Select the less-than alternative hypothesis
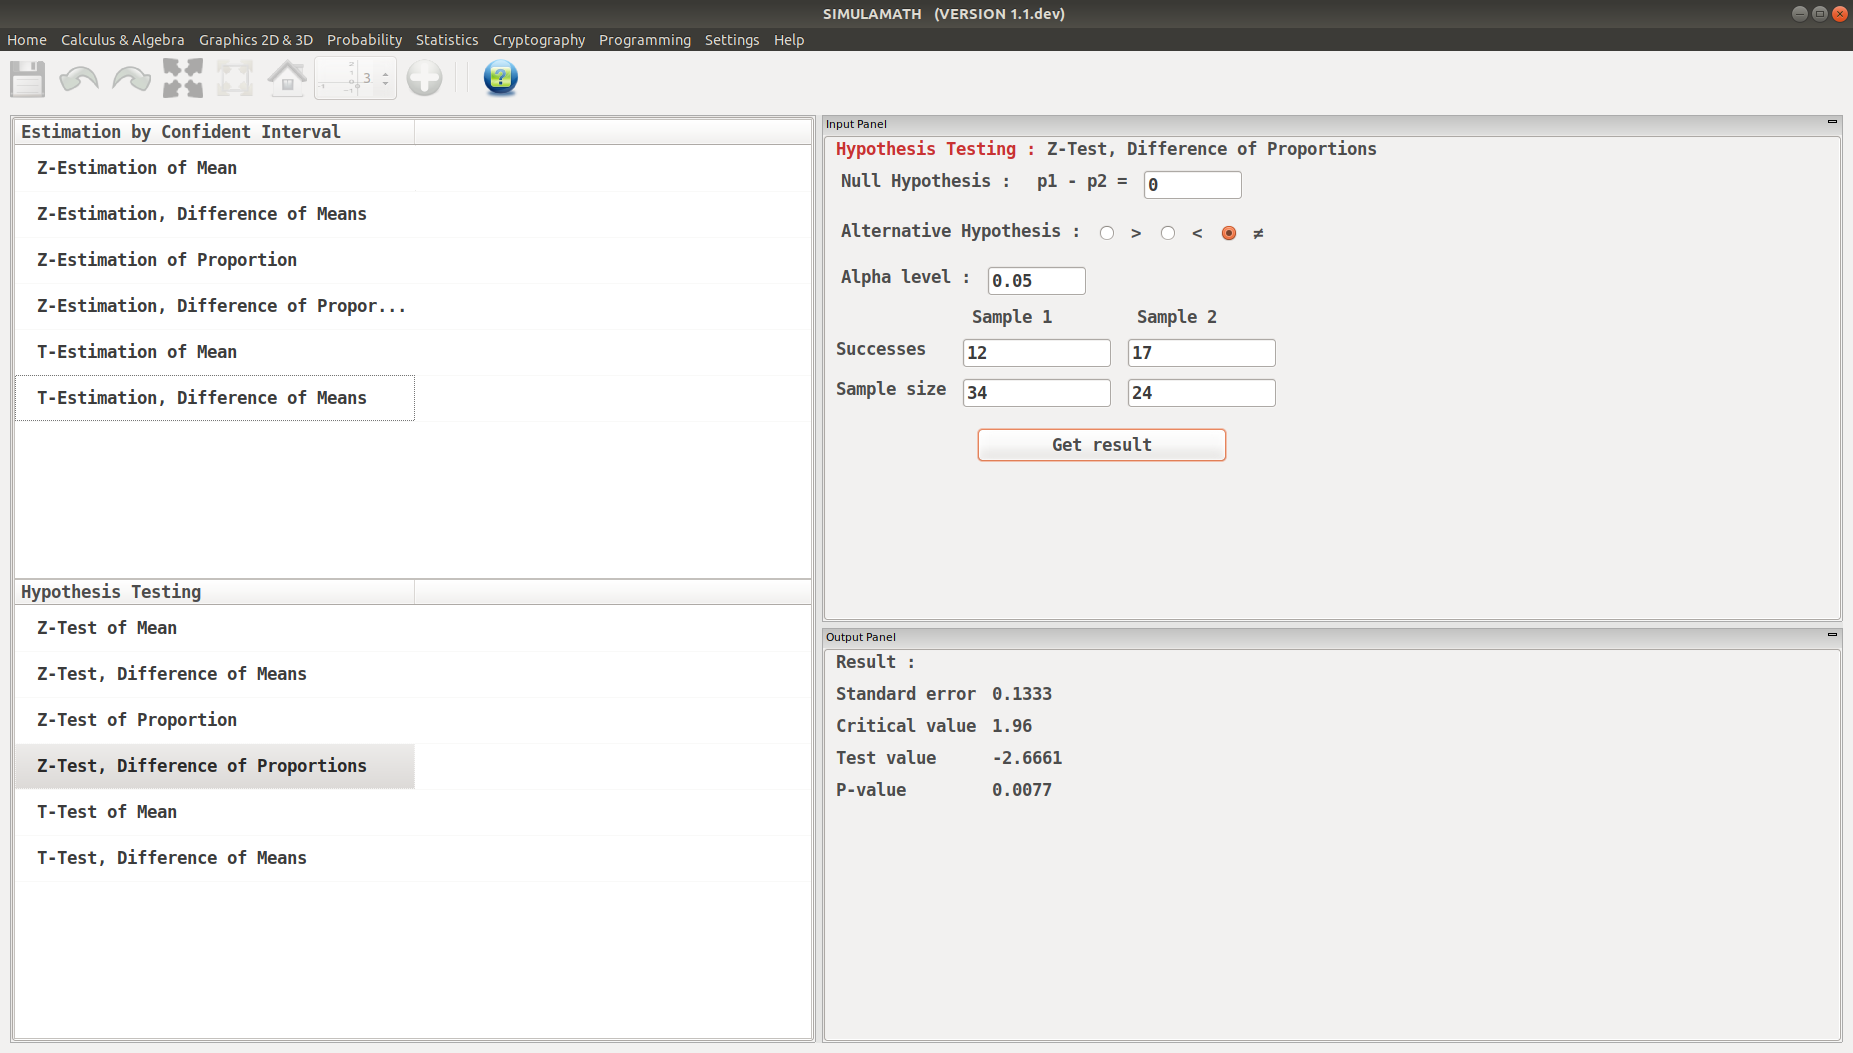Viewport: 1853px width, 1053px height. [1167, 233]
